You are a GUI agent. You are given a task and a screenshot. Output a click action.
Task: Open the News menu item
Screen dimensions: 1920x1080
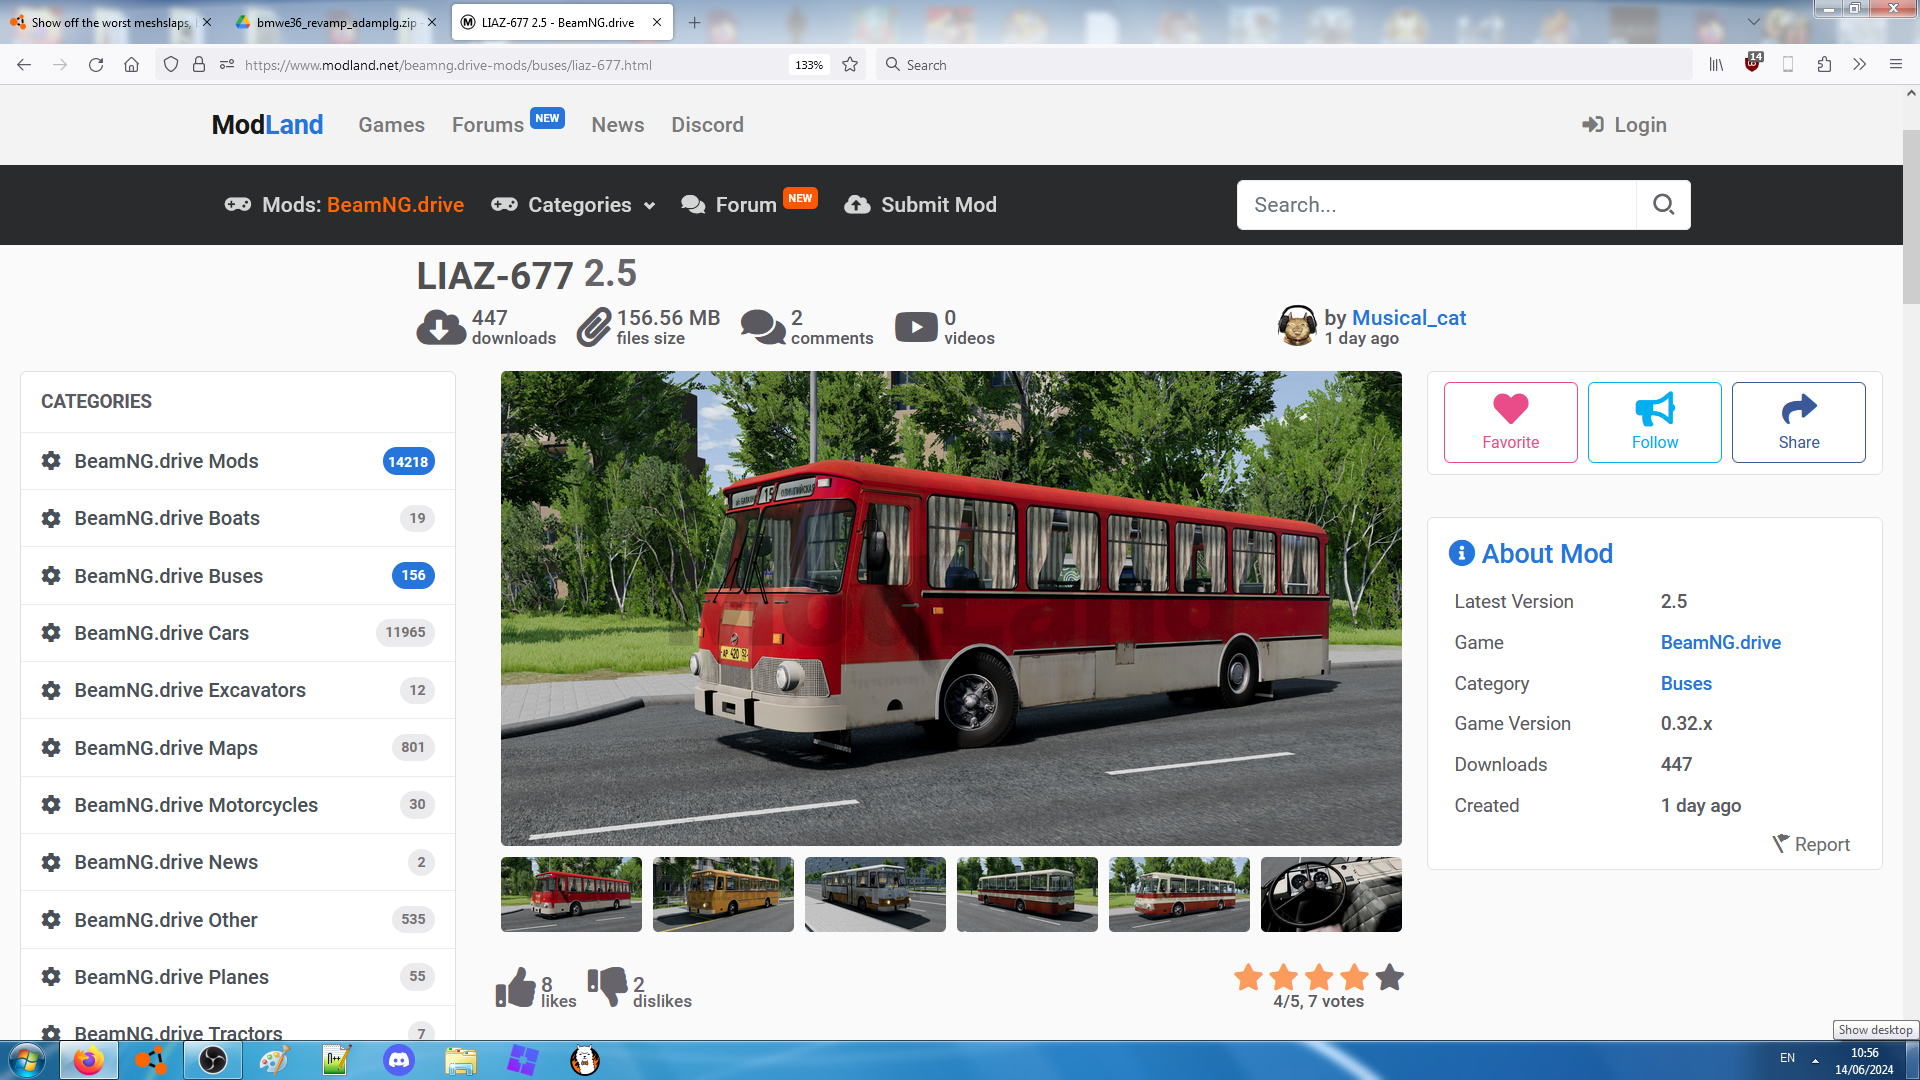(617, 125)
